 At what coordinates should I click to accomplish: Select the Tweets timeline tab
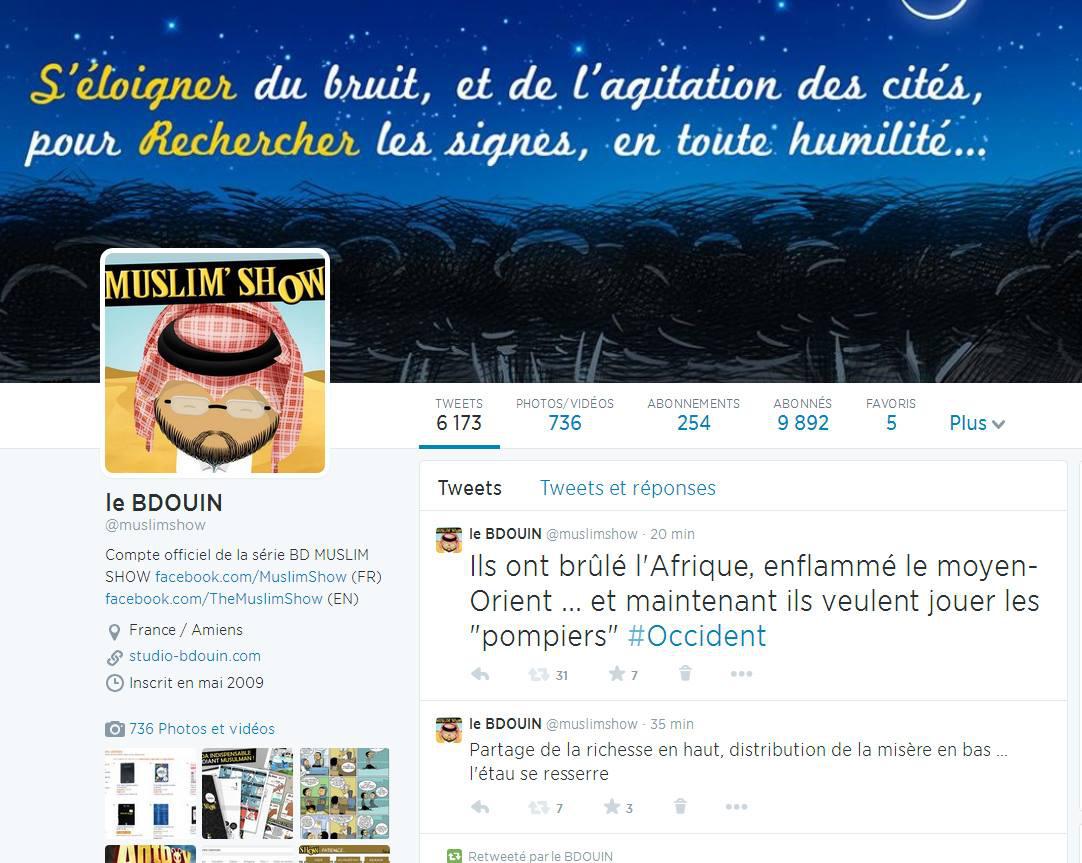469,488
